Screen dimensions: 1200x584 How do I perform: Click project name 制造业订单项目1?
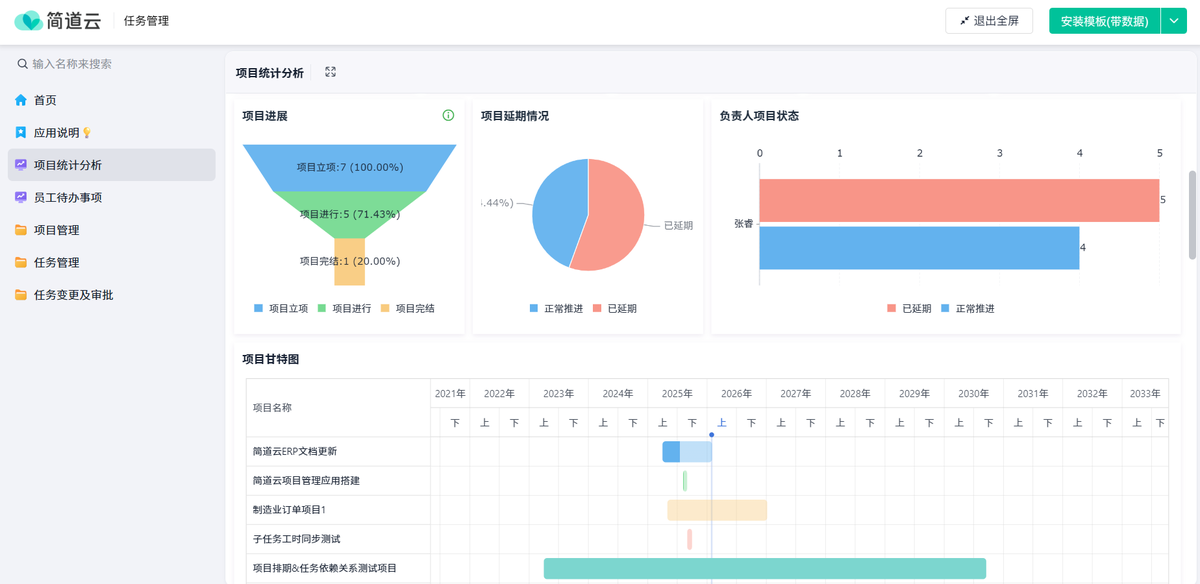[290, 510]
